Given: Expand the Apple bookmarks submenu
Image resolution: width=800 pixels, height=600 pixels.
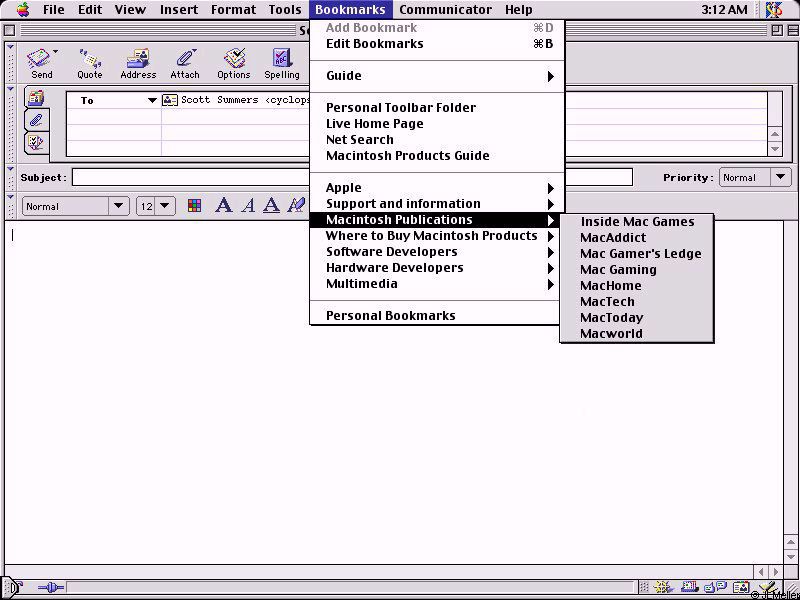Looking at the screenshot, I should pos(437,188).
